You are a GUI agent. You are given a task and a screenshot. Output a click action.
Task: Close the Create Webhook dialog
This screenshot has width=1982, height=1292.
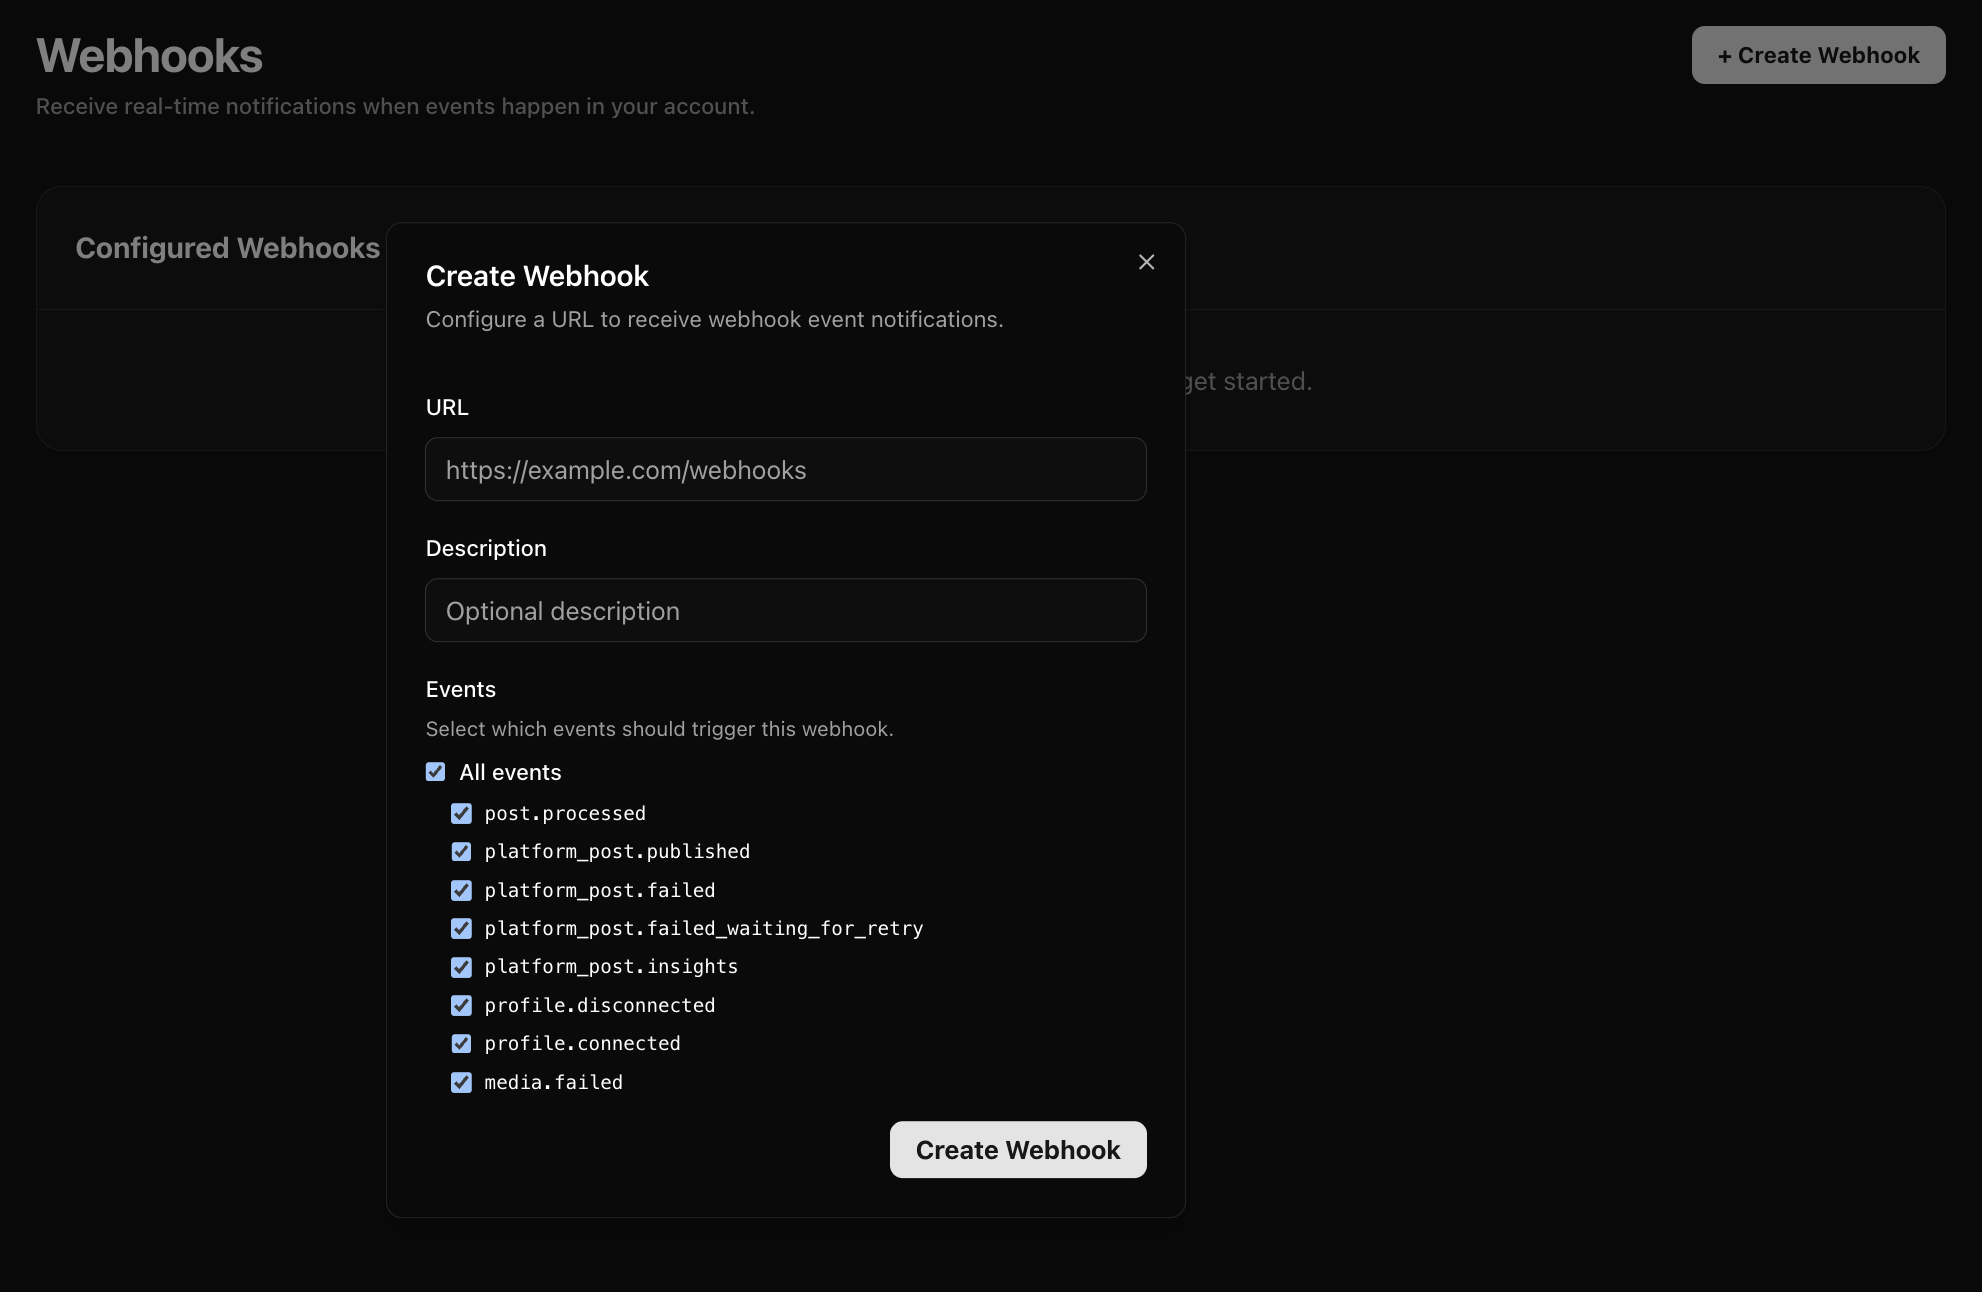pyautogui.click(x=1146, y=262)
